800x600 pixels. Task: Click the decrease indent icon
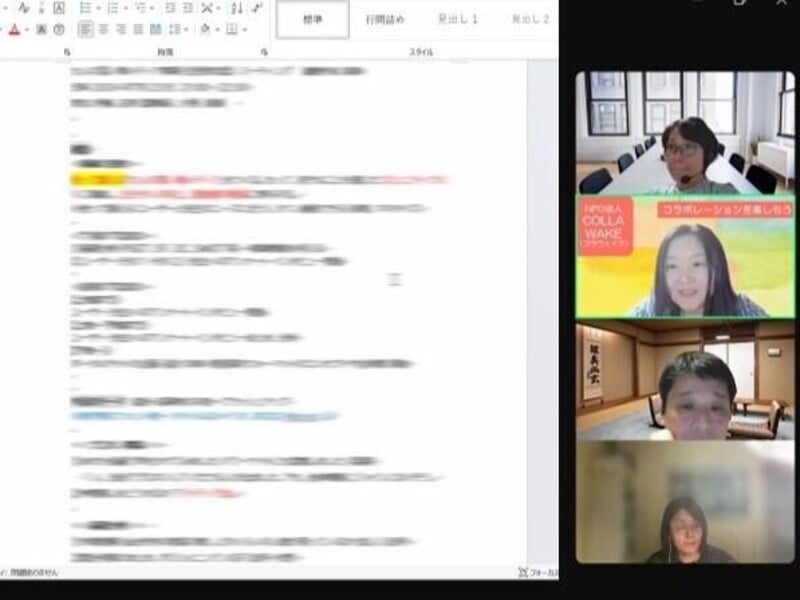[x=169, y=8]
